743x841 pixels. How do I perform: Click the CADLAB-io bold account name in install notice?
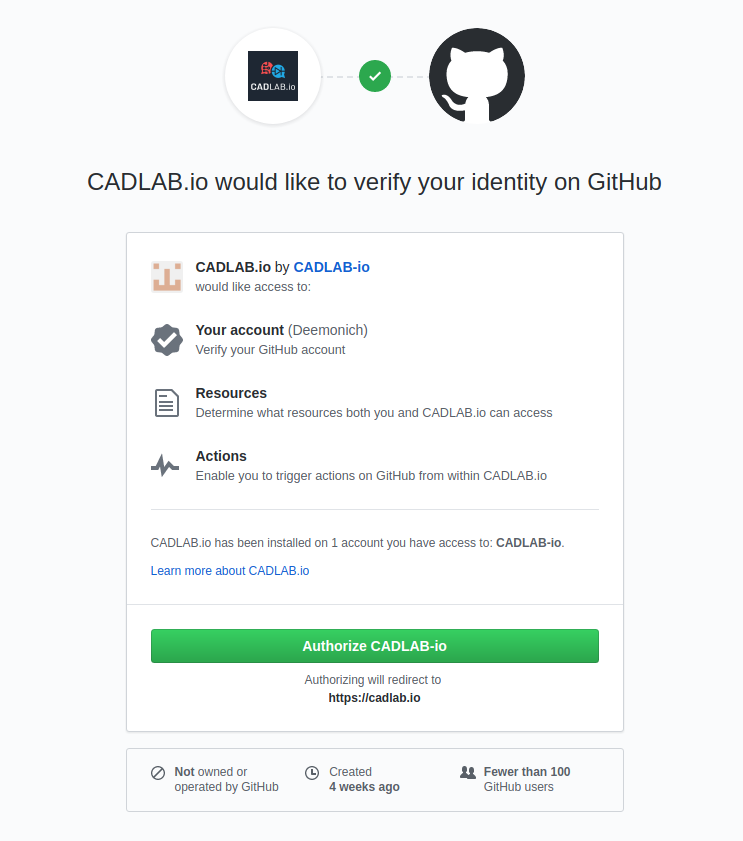click(528, 542)
